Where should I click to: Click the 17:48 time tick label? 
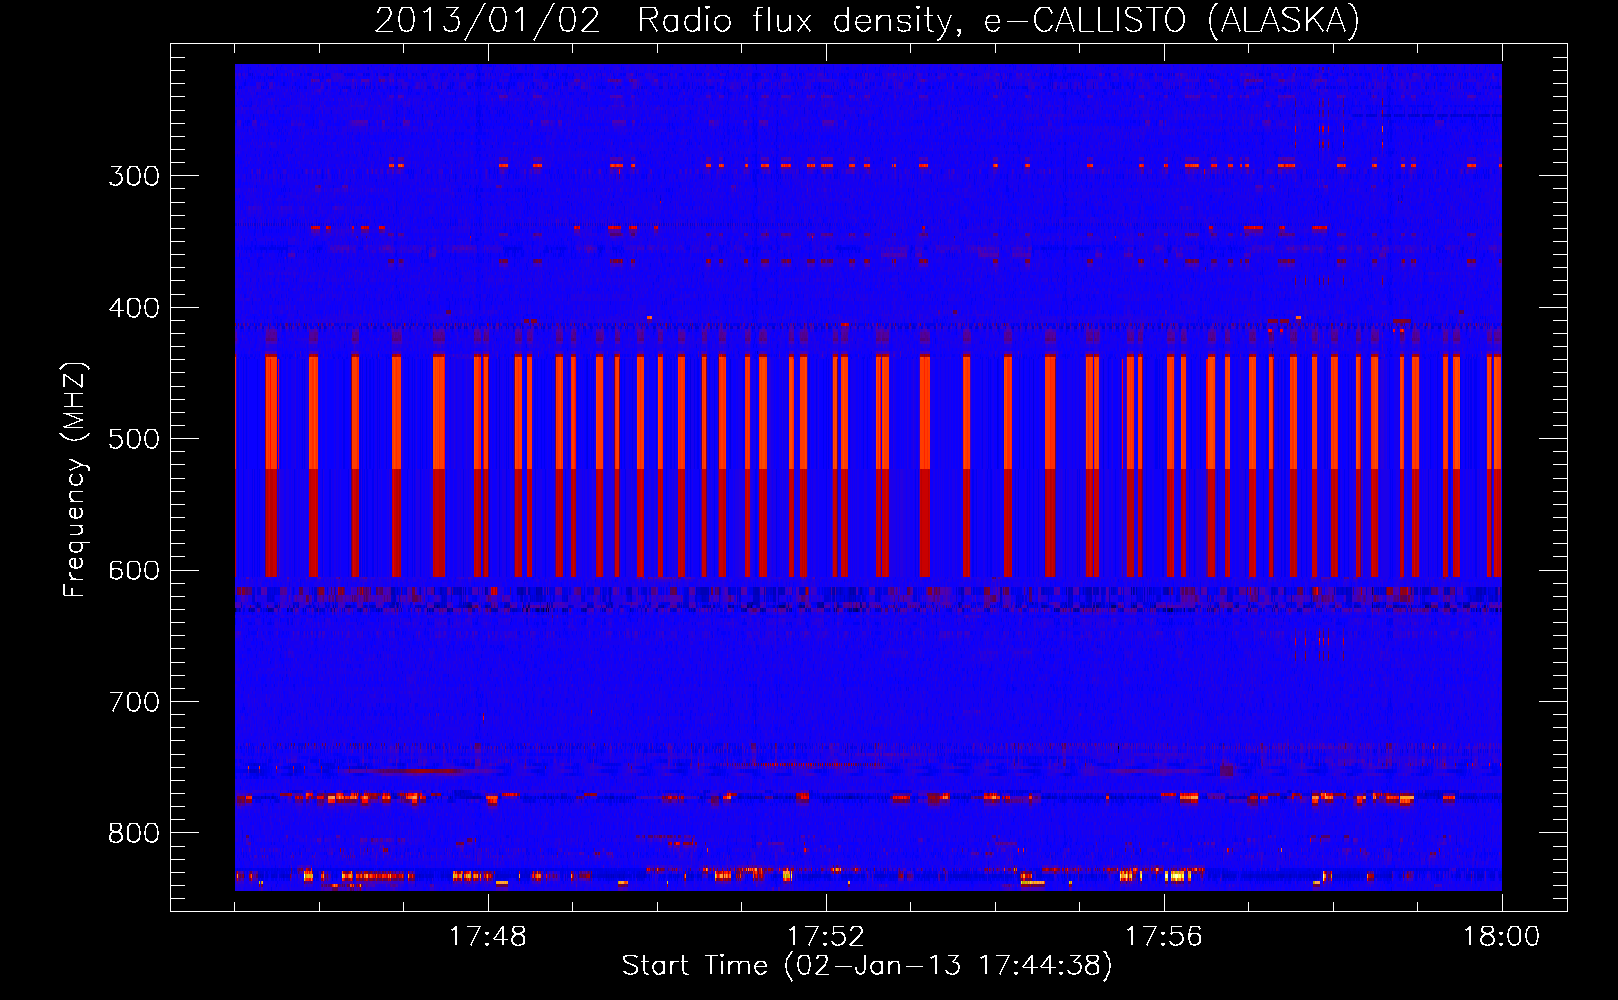tap(488, 937)
